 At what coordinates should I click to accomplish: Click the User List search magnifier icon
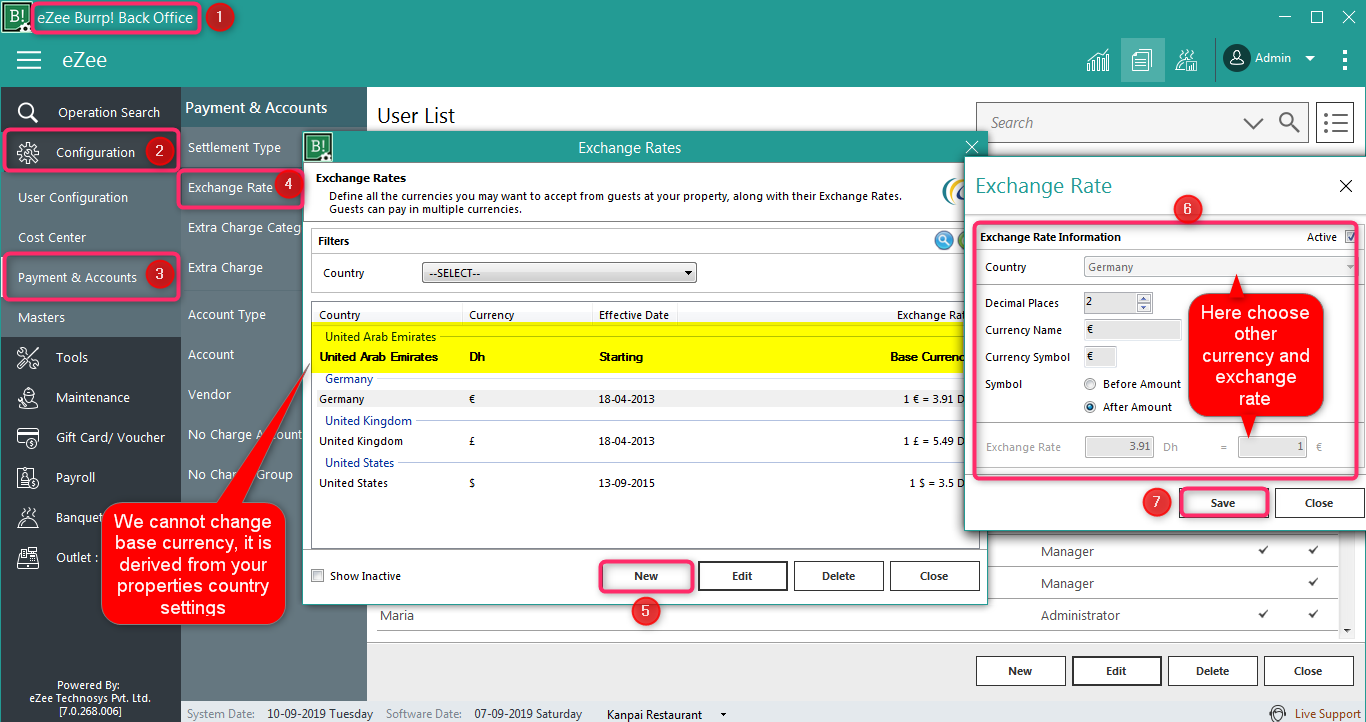point(1290,123)
